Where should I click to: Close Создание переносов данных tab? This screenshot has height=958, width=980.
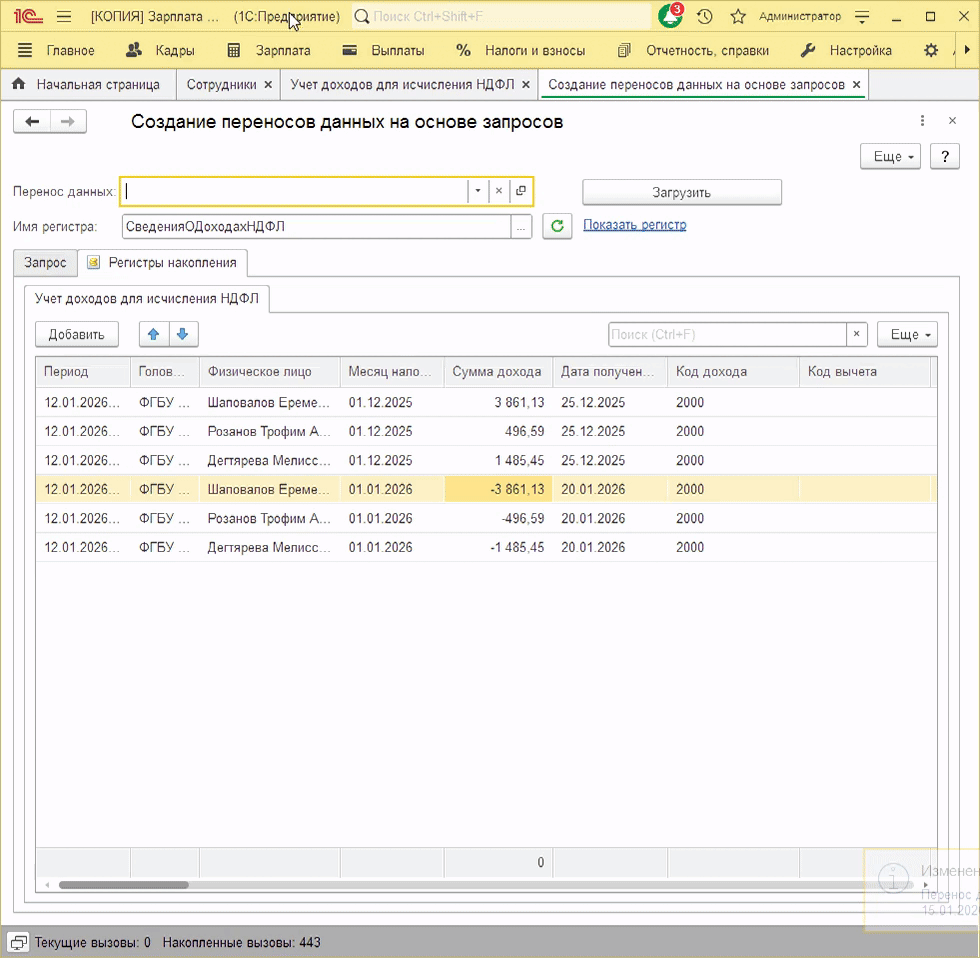point(857,84)
